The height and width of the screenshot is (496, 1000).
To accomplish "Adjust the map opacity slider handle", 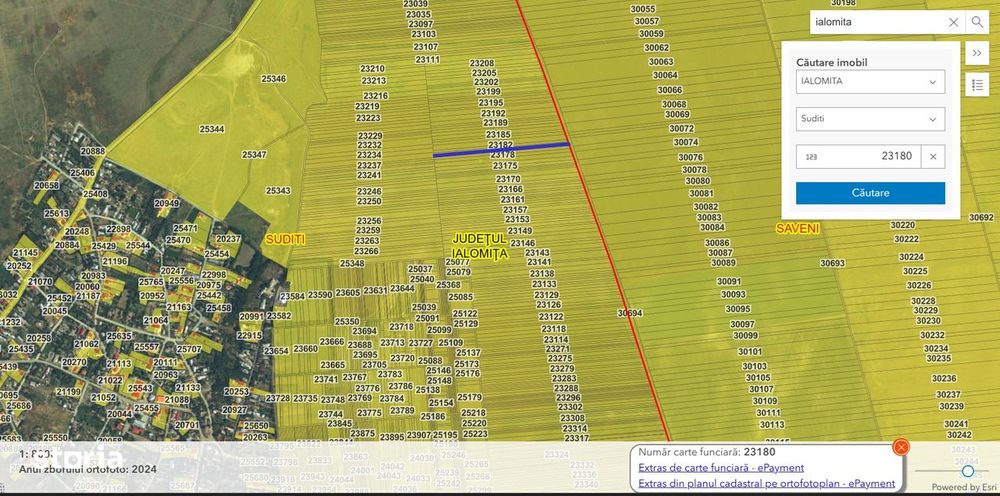I will pyautogui.click(x=967, y=471).
